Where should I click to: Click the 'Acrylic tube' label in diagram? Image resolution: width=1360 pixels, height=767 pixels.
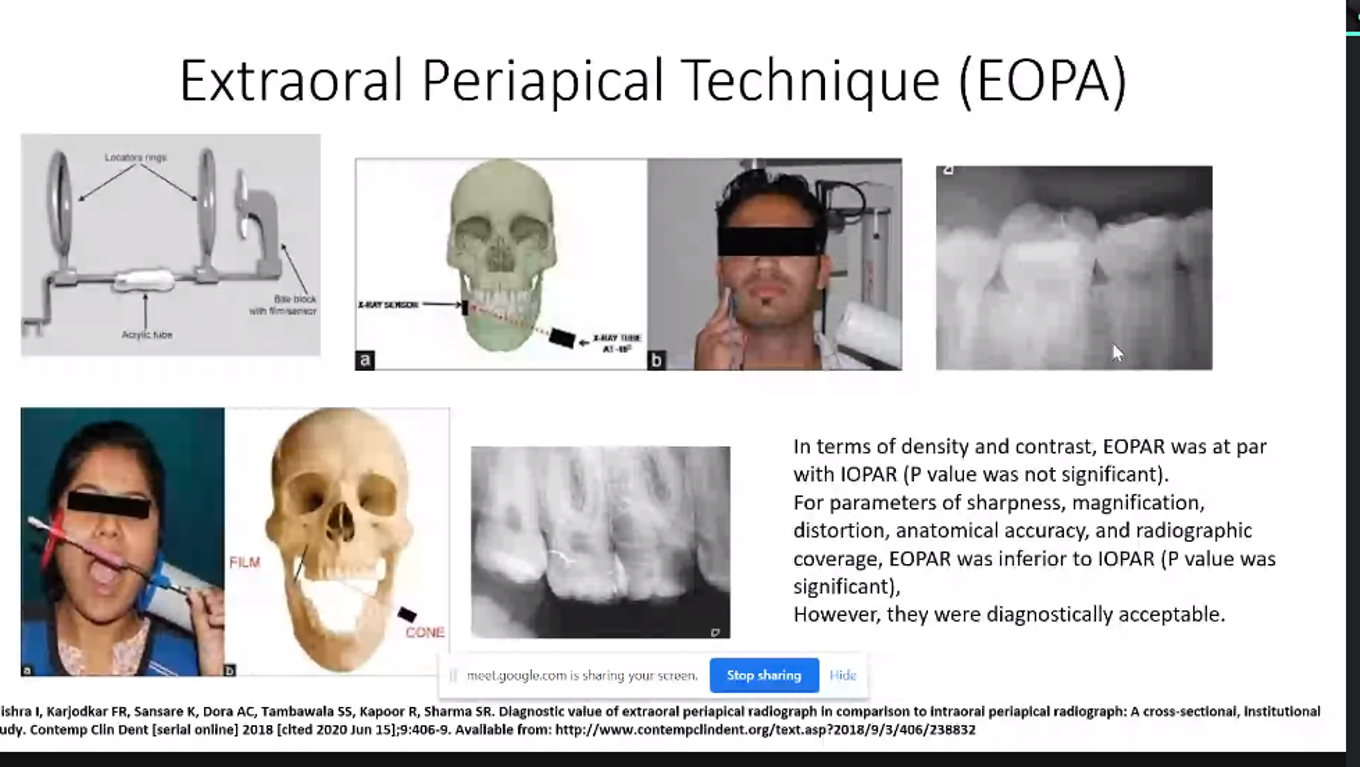147,335
